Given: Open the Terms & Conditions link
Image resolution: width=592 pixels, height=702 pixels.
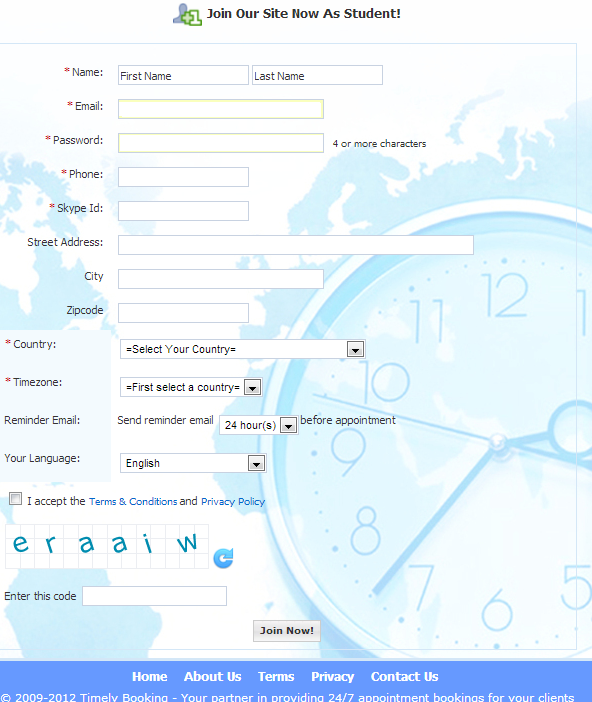Looking at the screenshot, I should (x=133, y=501).
